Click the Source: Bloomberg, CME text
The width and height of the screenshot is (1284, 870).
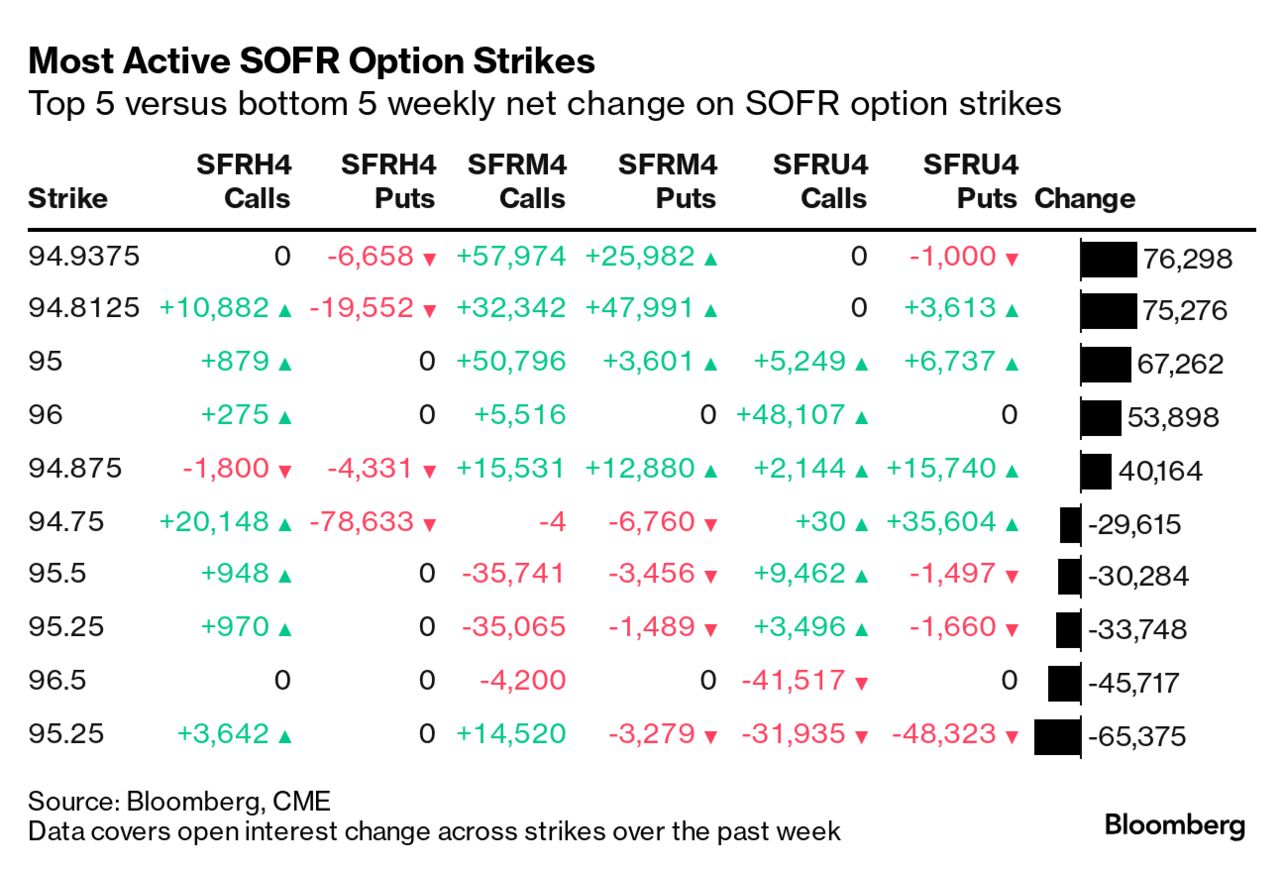point(179,801)
